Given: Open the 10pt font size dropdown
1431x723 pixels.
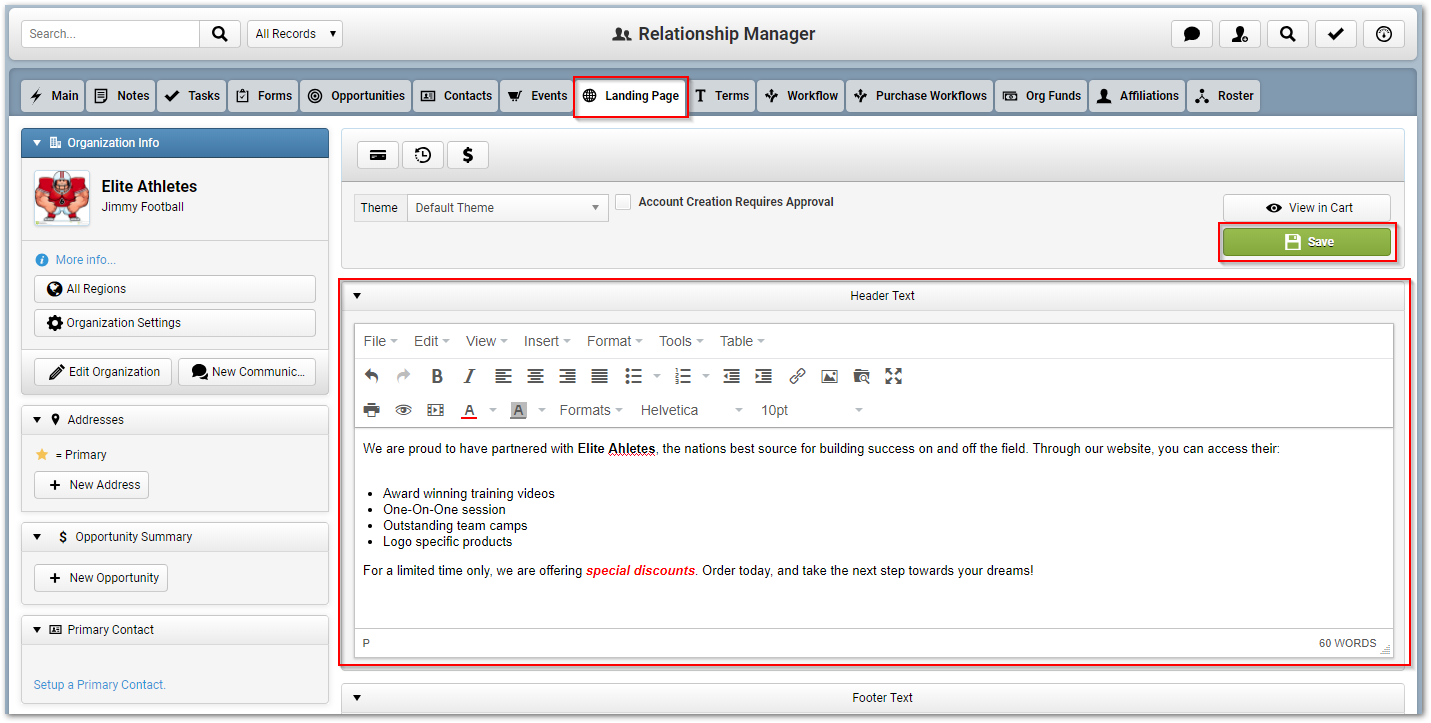Looking at the screenshot, I should [811, 410].
